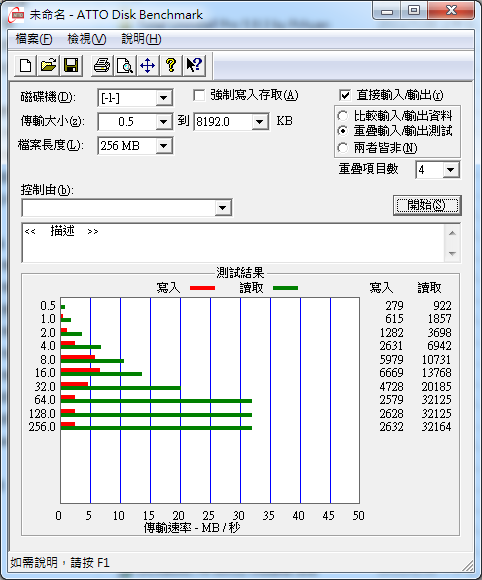Click the red 寫入 legend swatch

pyautogui.click(x=202, y=288)
